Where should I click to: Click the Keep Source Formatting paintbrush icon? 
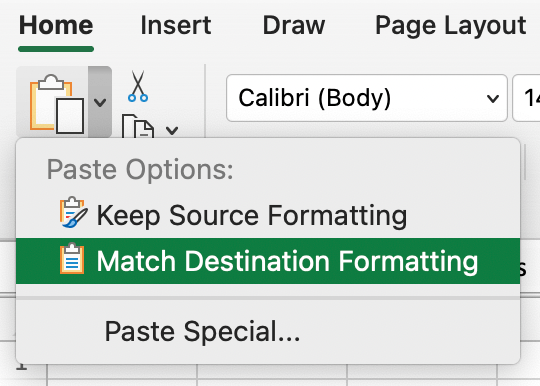pos(73,212)
